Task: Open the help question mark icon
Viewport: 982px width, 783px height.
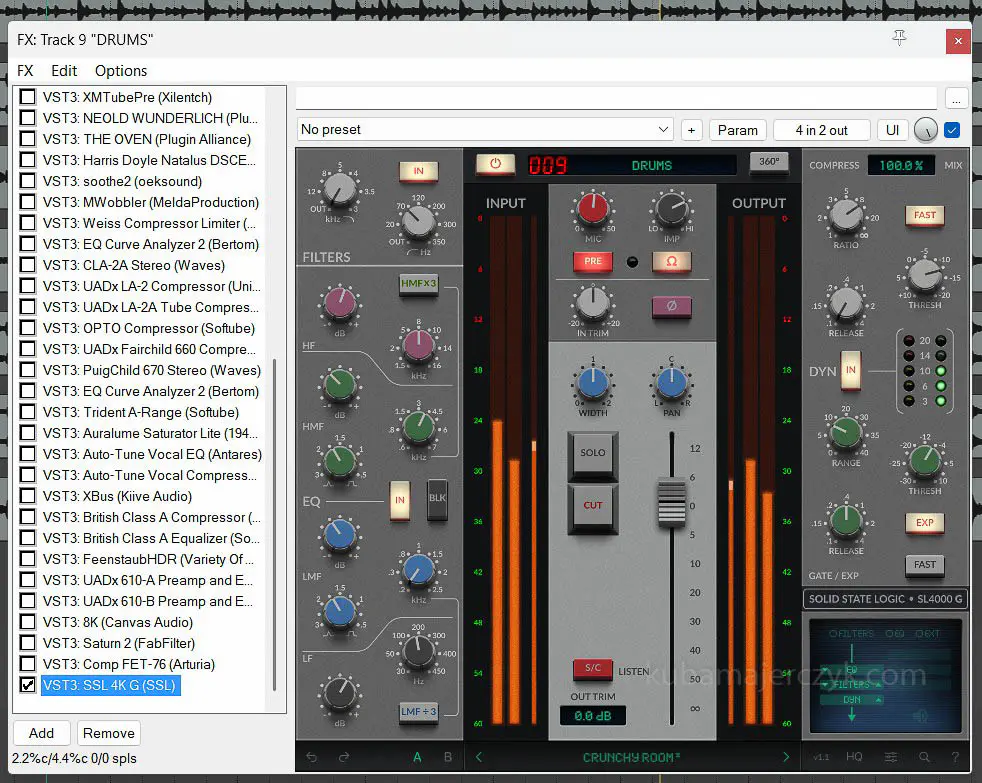Action: click(955, 757)
